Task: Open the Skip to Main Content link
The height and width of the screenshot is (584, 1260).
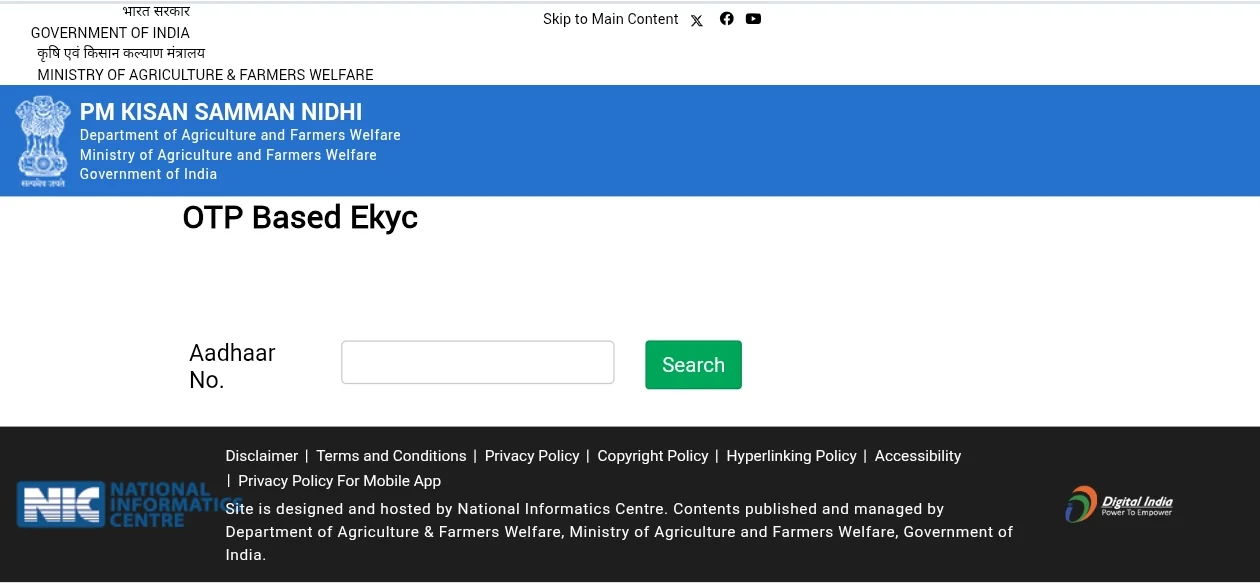Action: 610,19
